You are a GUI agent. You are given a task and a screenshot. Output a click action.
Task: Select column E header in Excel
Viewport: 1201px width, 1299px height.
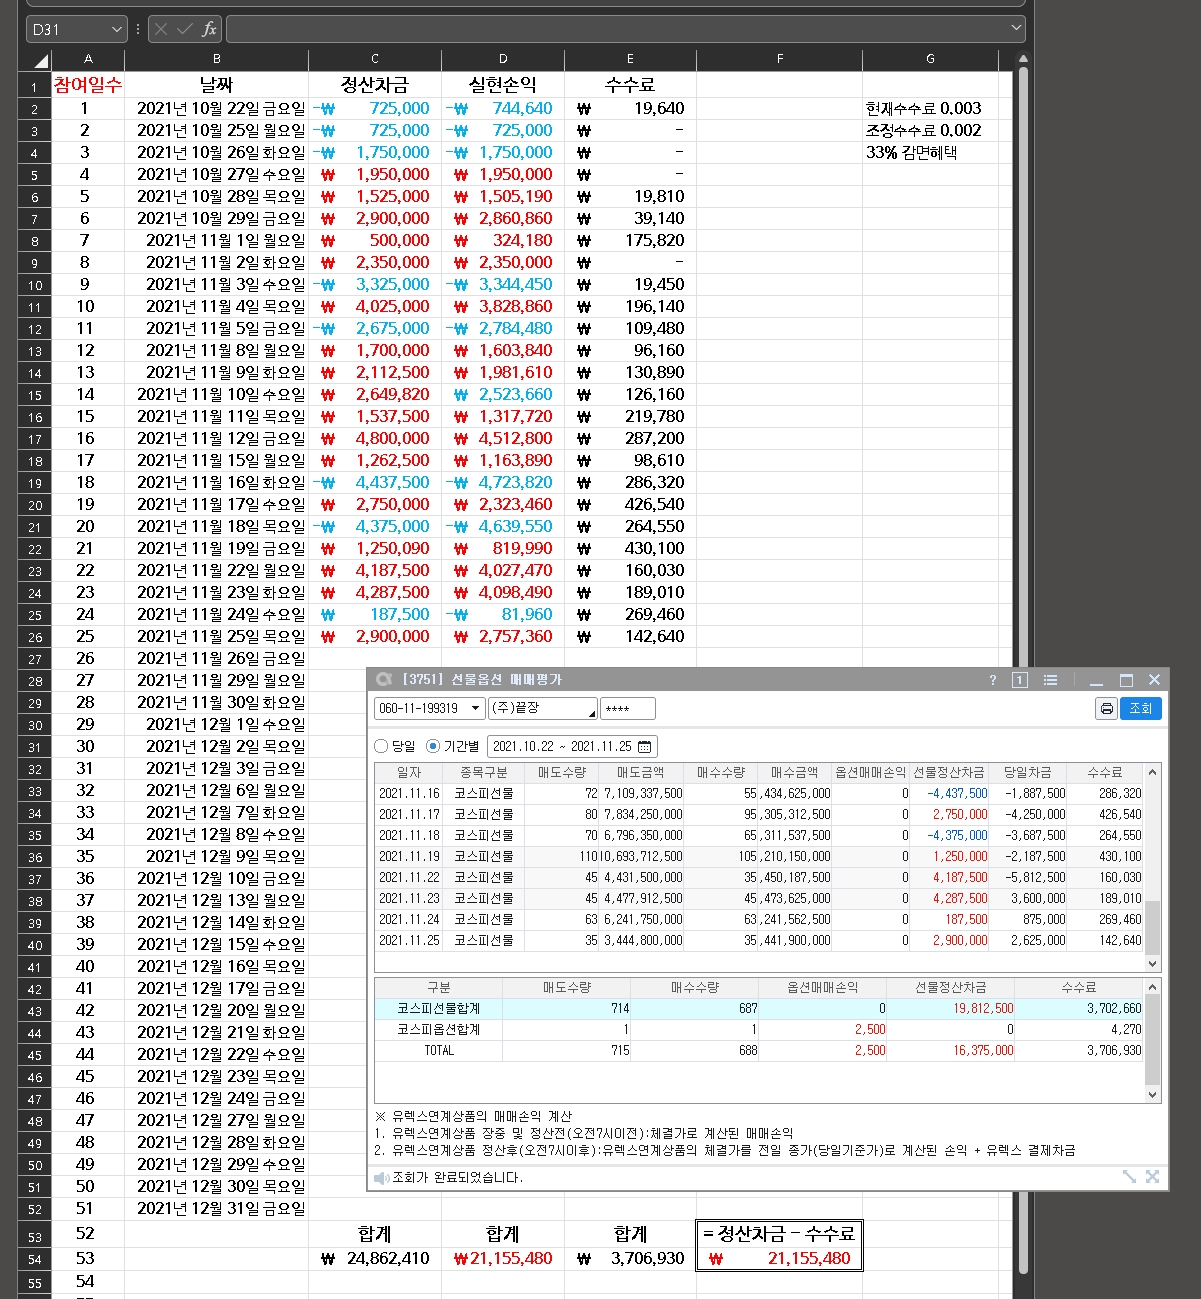coord(630,59)
